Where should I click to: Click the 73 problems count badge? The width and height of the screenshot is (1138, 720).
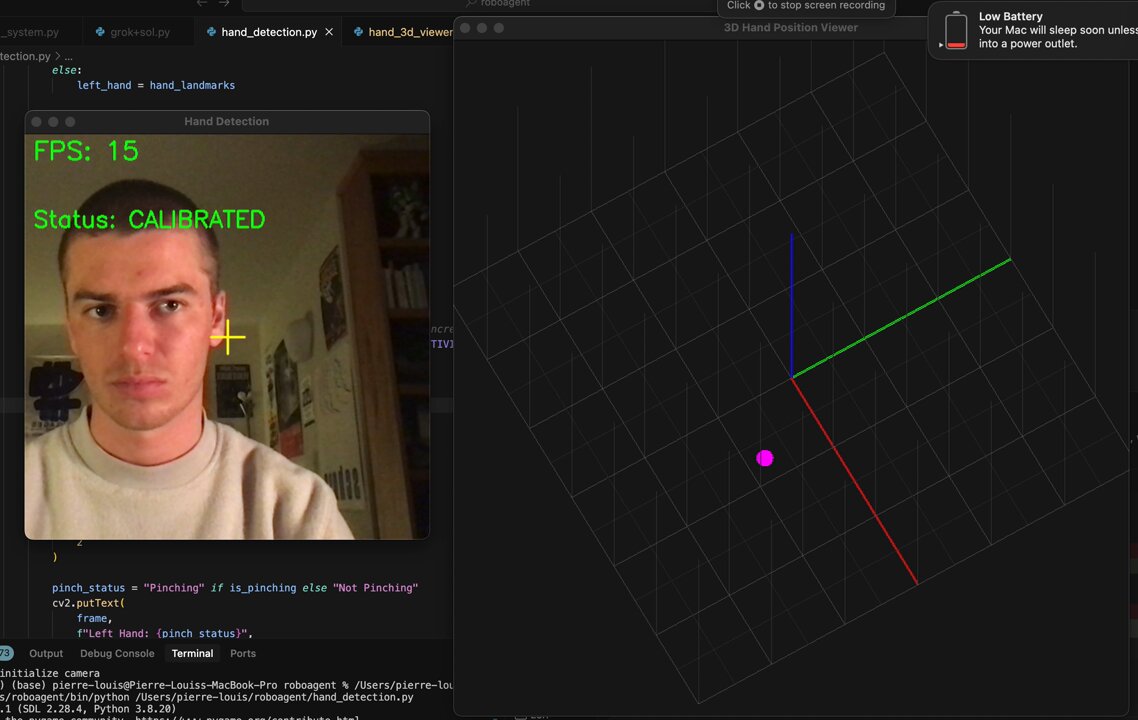pyautogui.click(x=6, y=653)
